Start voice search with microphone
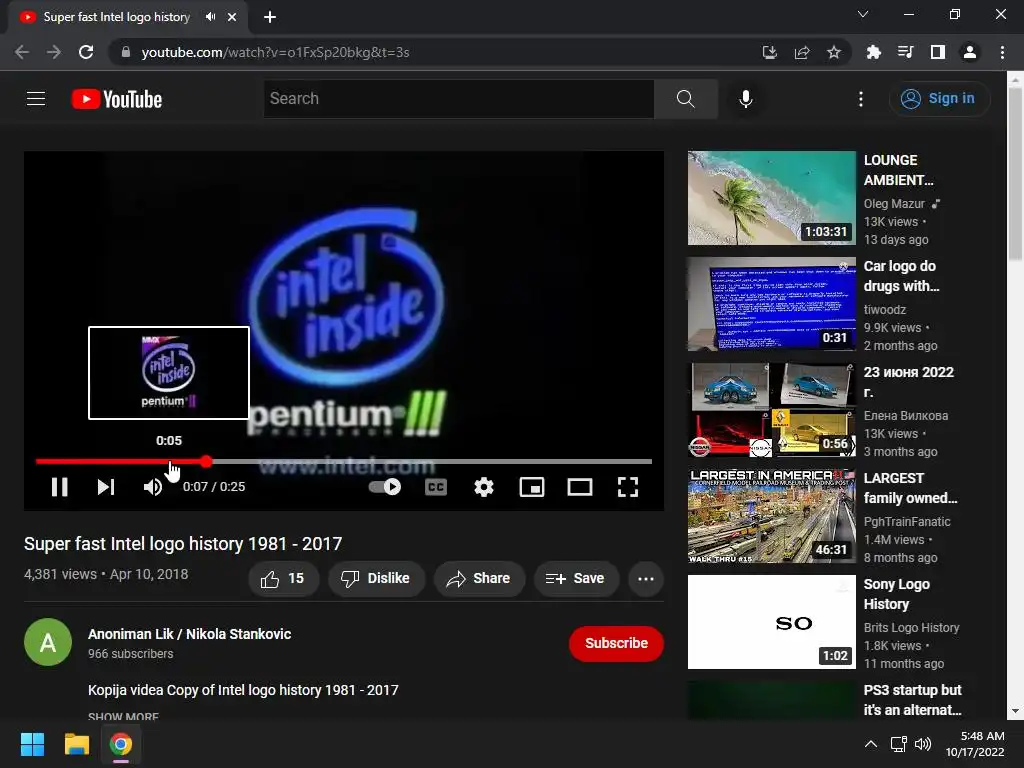This screenshot has height=768, width=1024. (746, 99)
